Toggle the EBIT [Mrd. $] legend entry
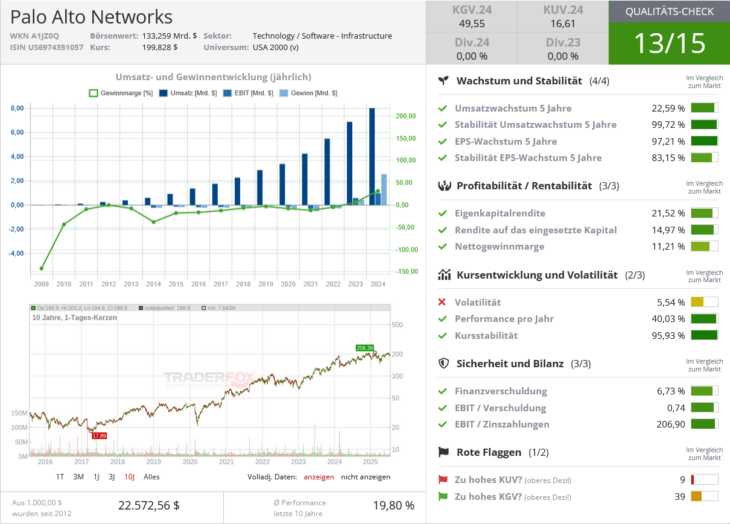730x524 pixels. pyautogui.click(x=248, y=93)
